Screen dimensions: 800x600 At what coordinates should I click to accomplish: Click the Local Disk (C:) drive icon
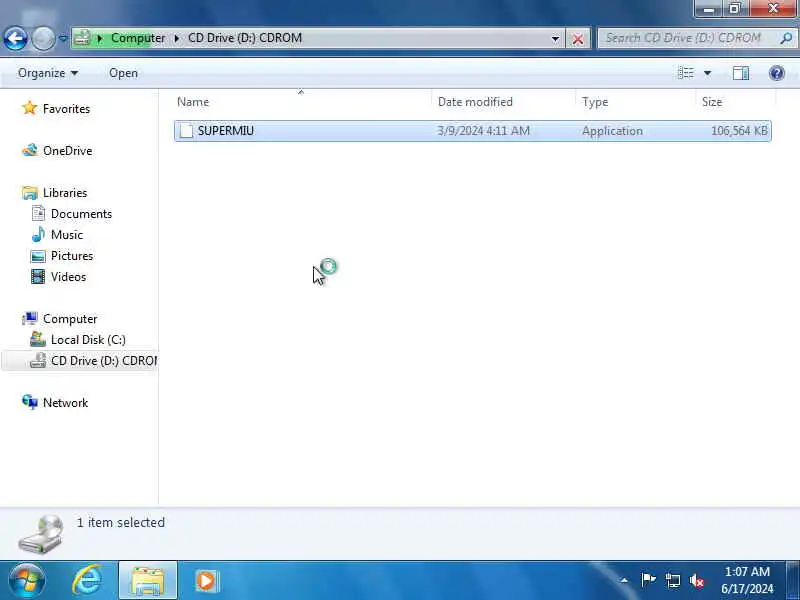point(38,339)
